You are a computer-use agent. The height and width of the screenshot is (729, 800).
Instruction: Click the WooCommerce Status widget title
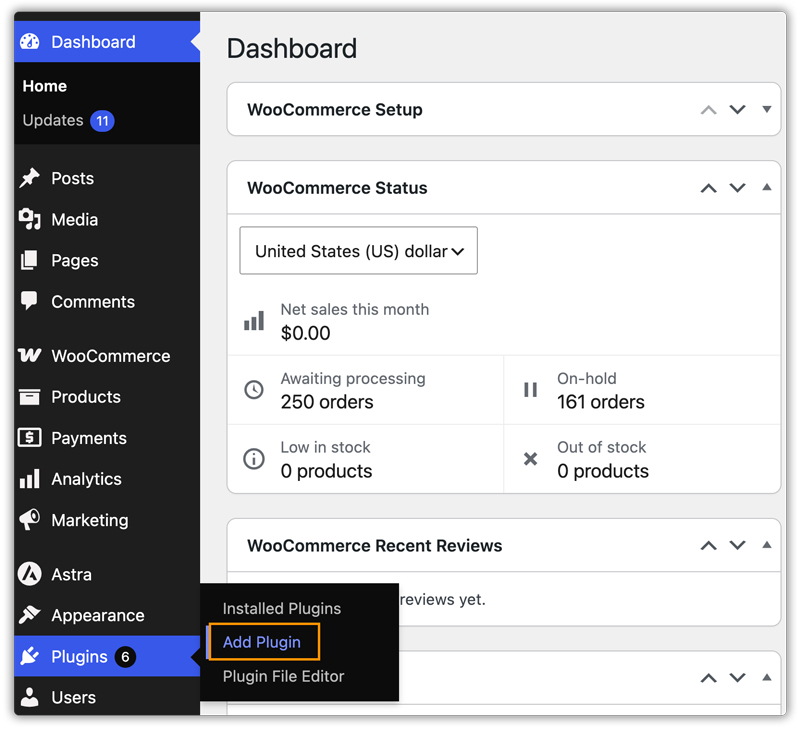coord(337,188)
